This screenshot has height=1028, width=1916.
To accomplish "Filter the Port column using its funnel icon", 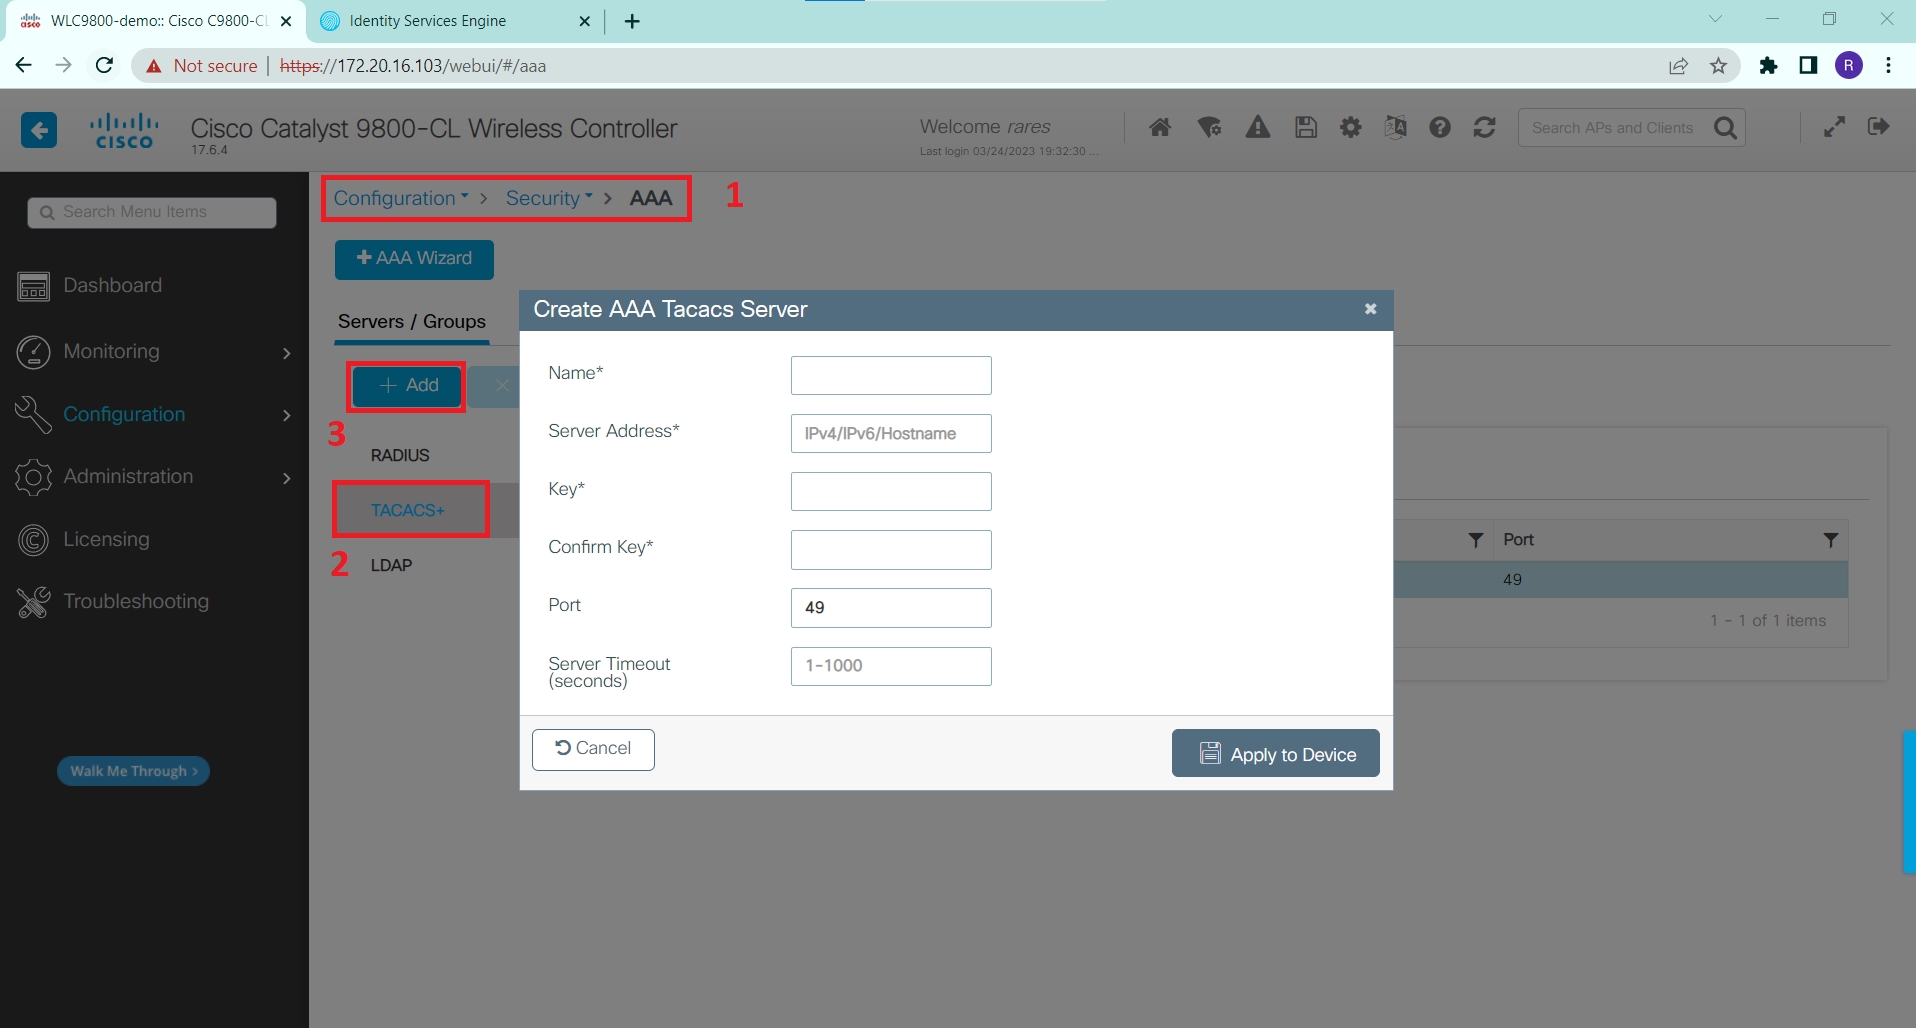I will click(1831, 540).
